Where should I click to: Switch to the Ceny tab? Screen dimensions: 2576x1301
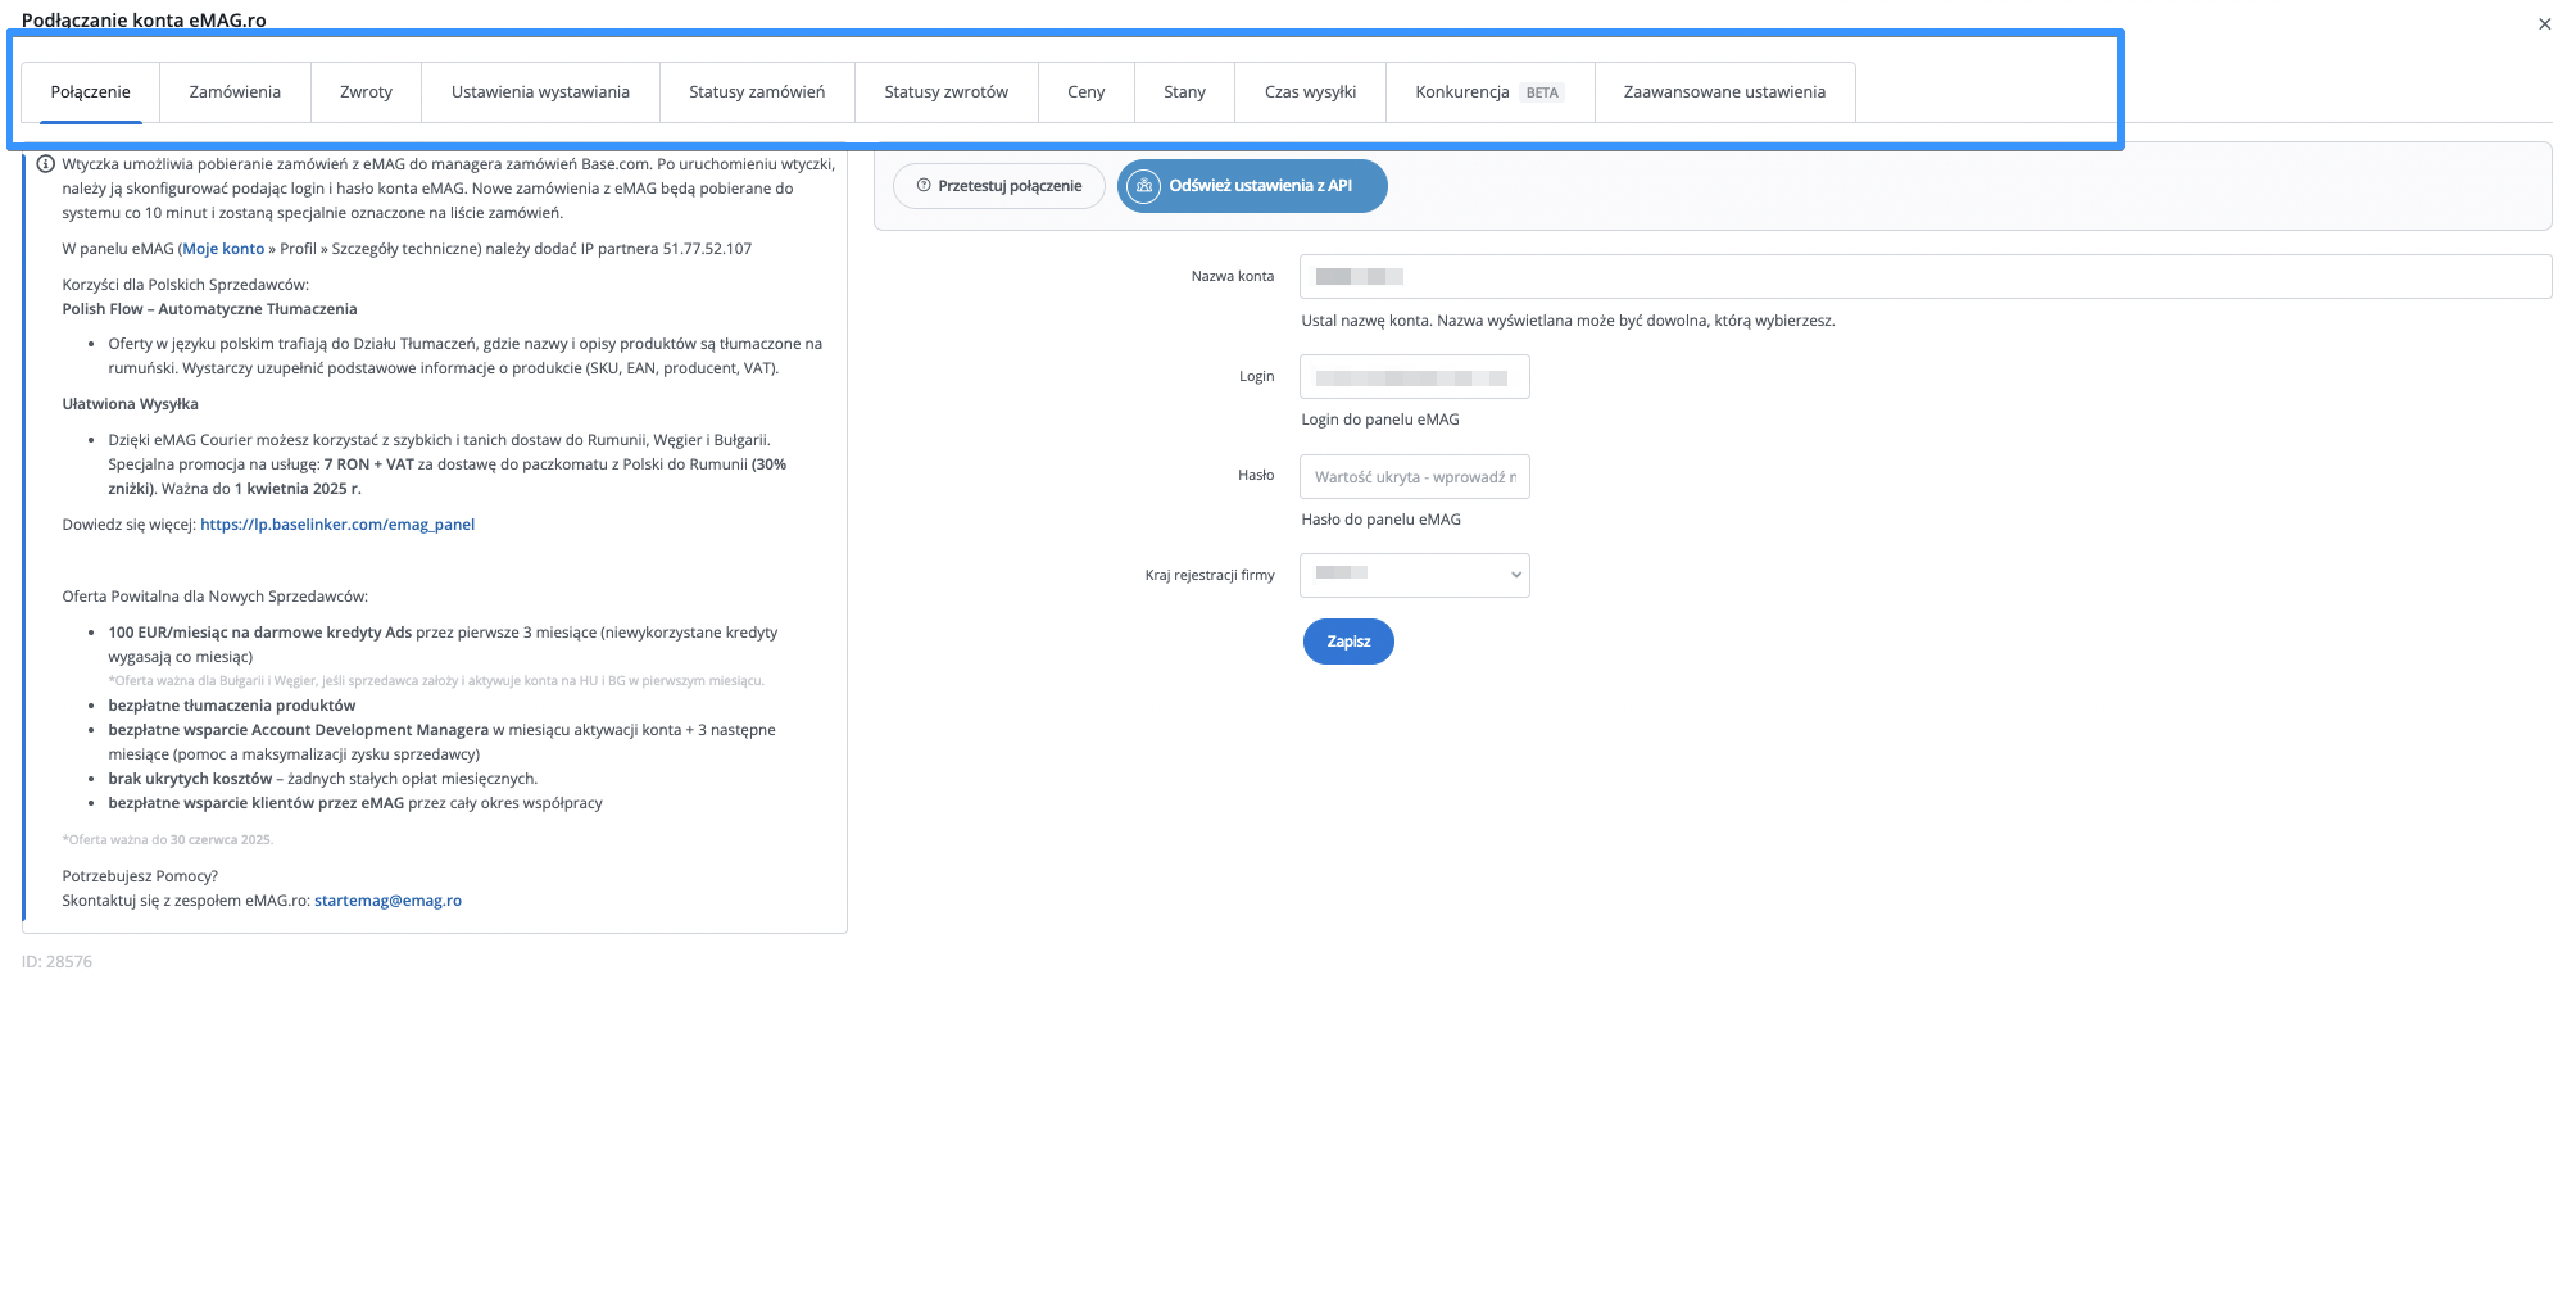click(1085, 92)
